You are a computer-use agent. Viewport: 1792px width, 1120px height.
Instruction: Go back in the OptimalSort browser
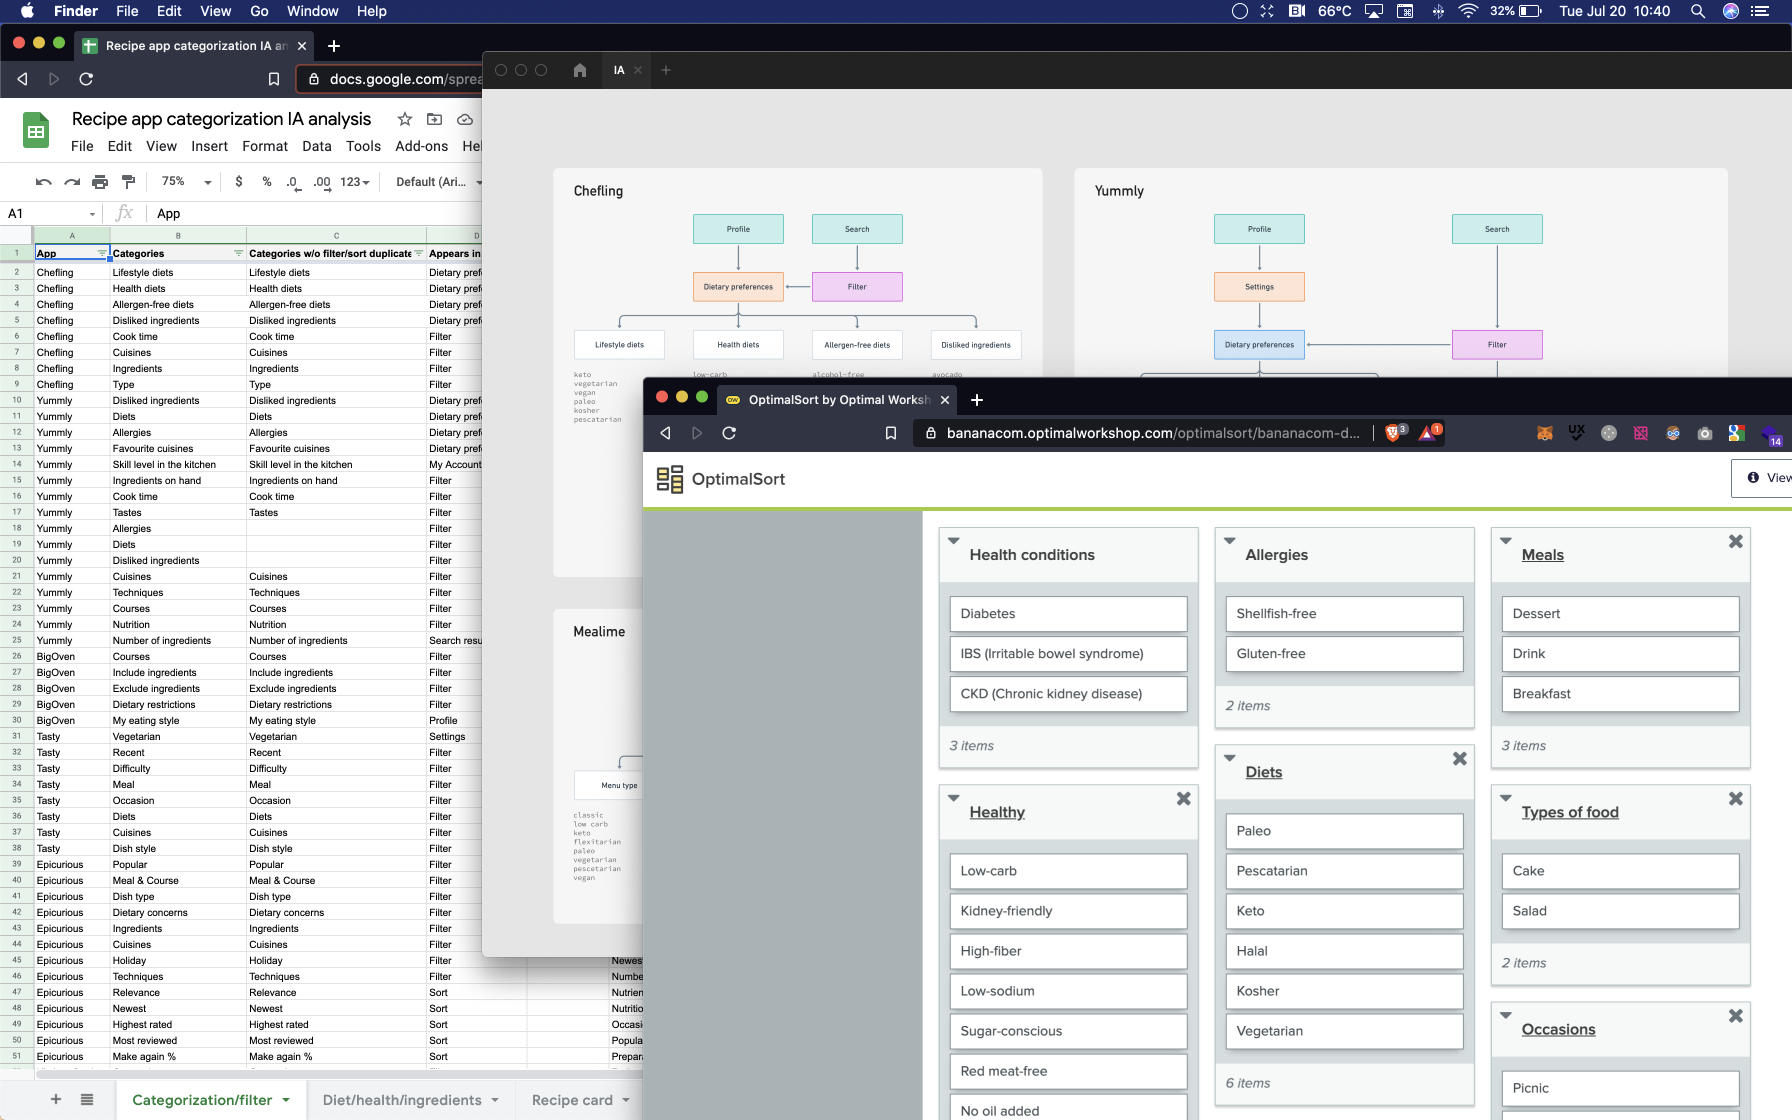[665, 433]
